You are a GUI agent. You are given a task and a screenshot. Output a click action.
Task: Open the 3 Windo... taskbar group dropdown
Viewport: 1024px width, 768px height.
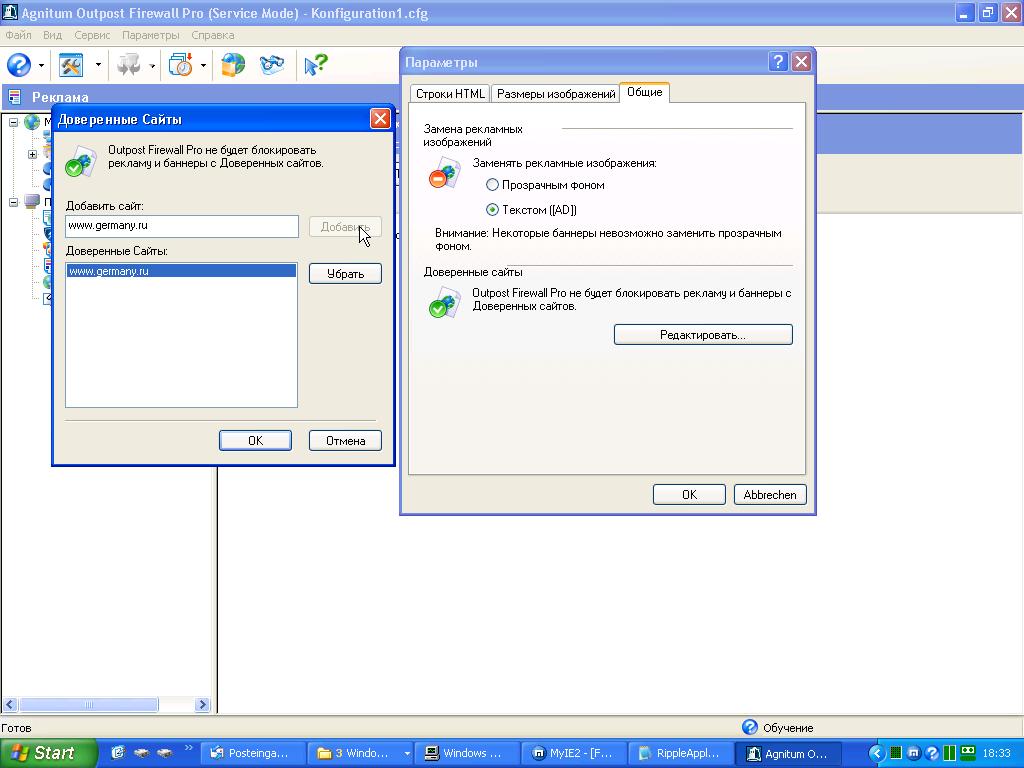pos(407,753)
